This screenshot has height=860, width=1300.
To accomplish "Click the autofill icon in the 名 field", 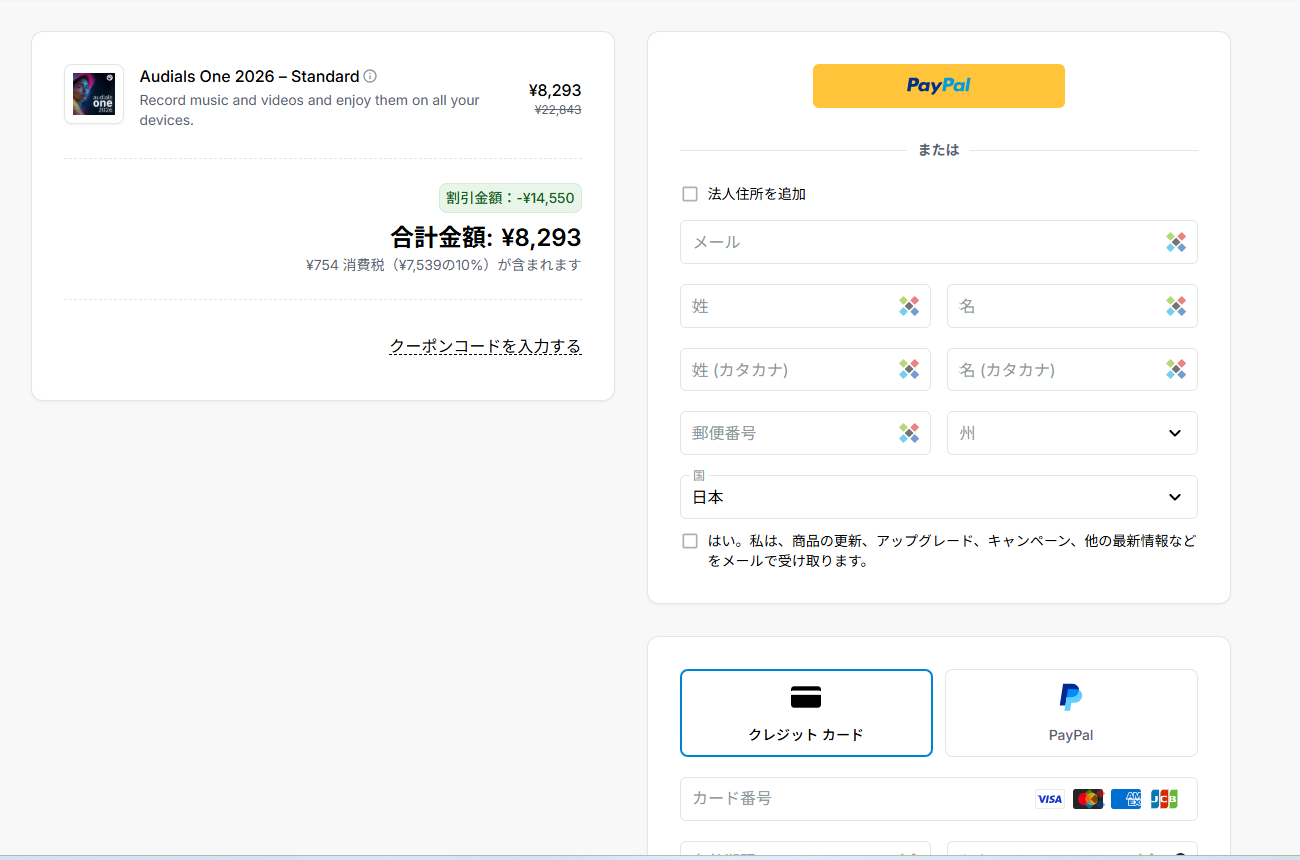I will click(1176, 306).
